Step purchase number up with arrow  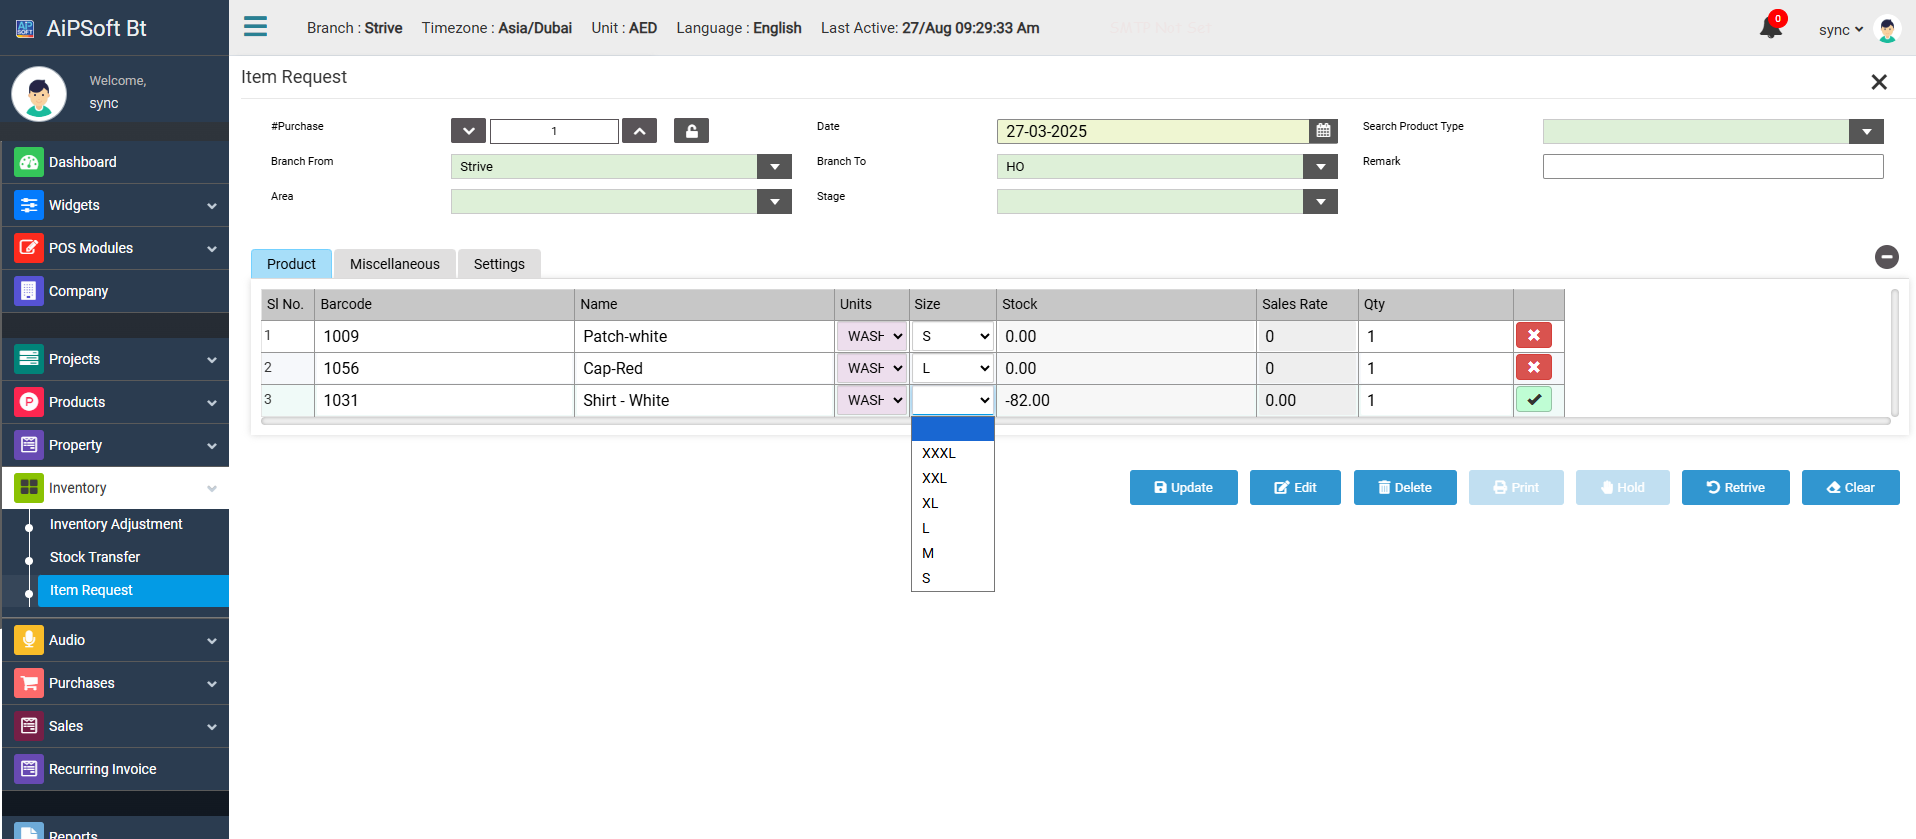[x=639, y=131]
